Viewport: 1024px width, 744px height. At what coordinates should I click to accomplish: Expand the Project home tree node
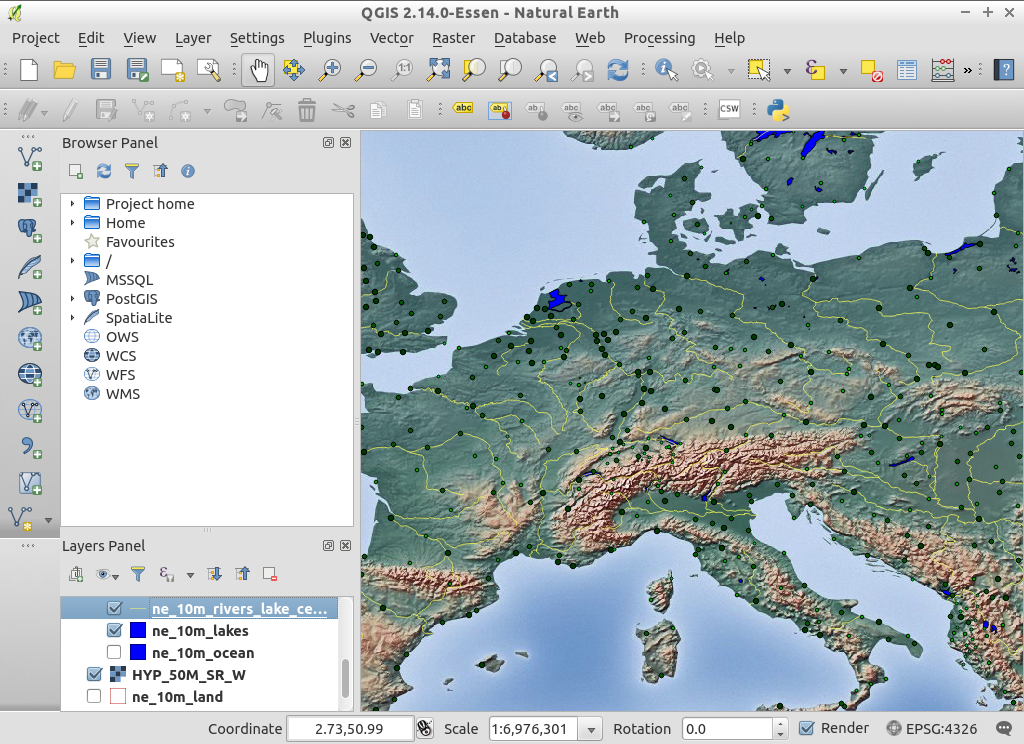tap(72, 204)
